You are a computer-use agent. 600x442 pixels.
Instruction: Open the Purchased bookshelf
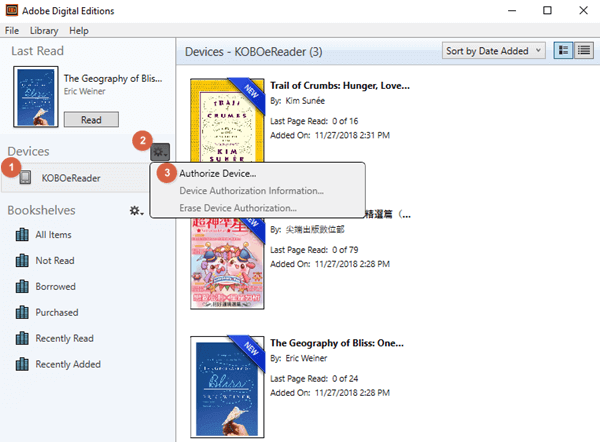tap(57, 313)
